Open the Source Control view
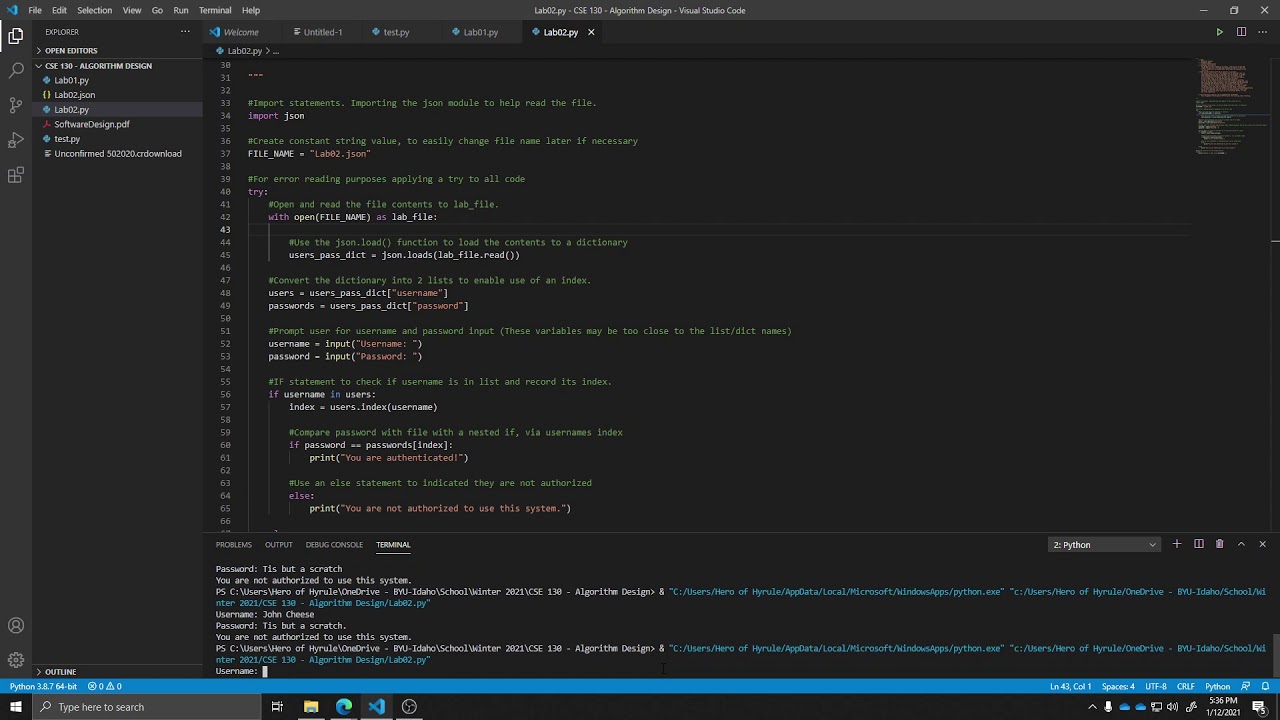 (x=16, y=105)
